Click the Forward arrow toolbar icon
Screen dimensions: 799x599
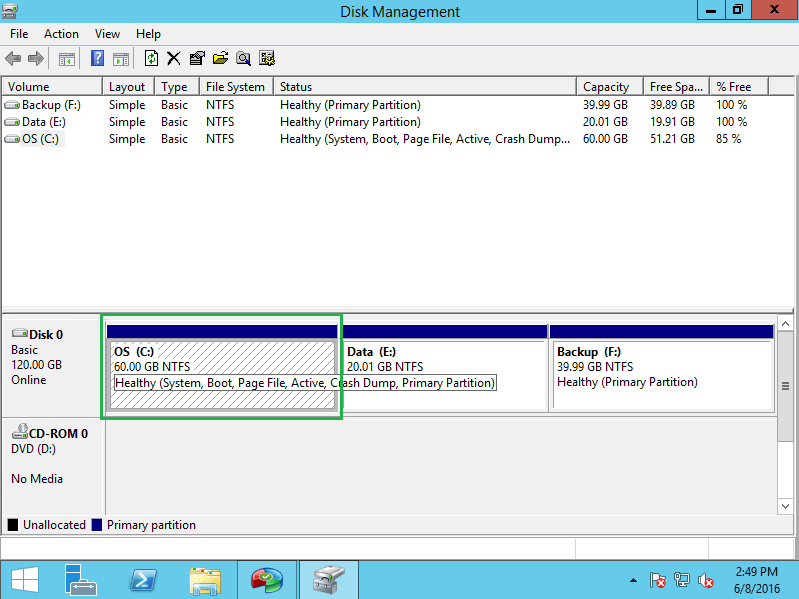coord(35,59)
